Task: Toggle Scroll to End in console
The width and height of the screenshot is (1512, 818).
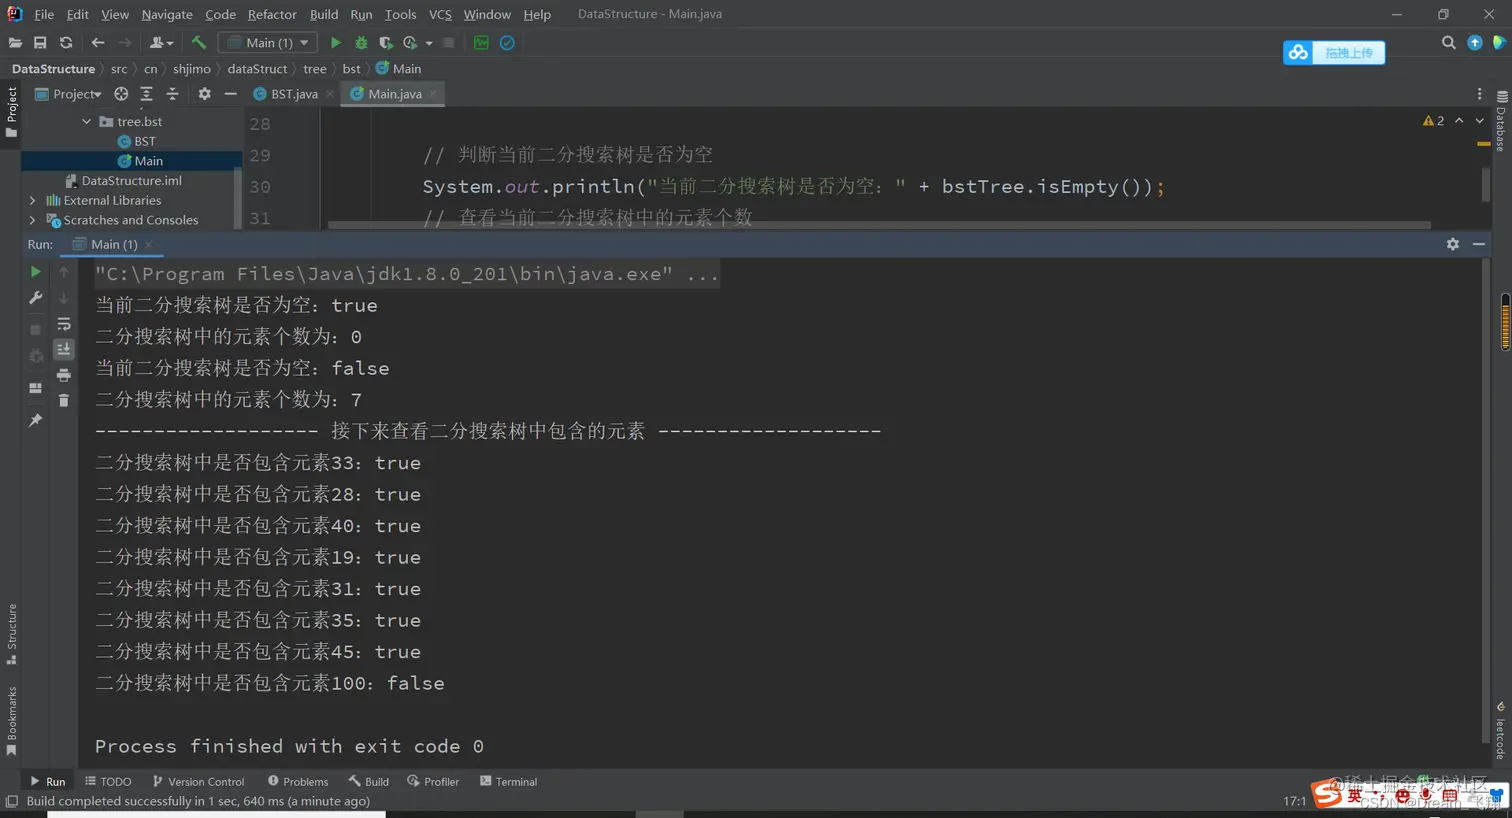Action: (x=64, y=349)
